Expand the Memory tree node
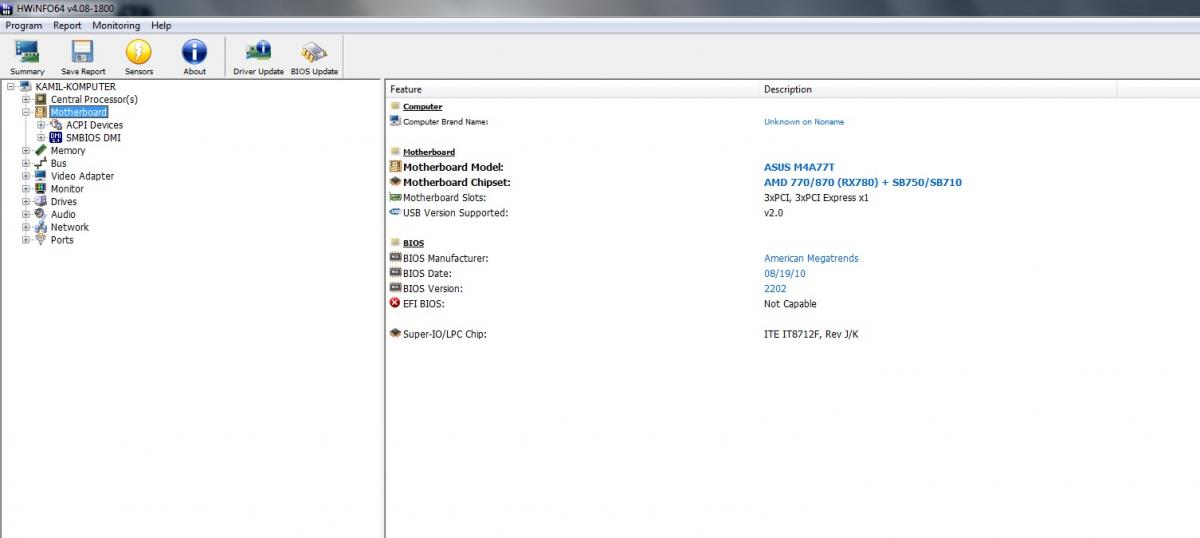The height and width of the screenshot is (538, 1200). 26,151
